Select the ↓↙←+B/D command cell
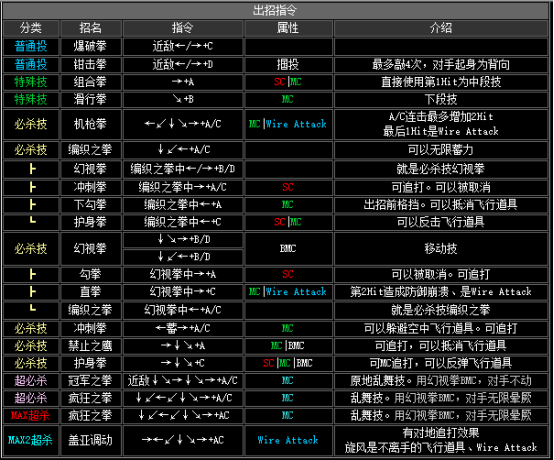The image size is (554, 460). [x=183, y=257]
